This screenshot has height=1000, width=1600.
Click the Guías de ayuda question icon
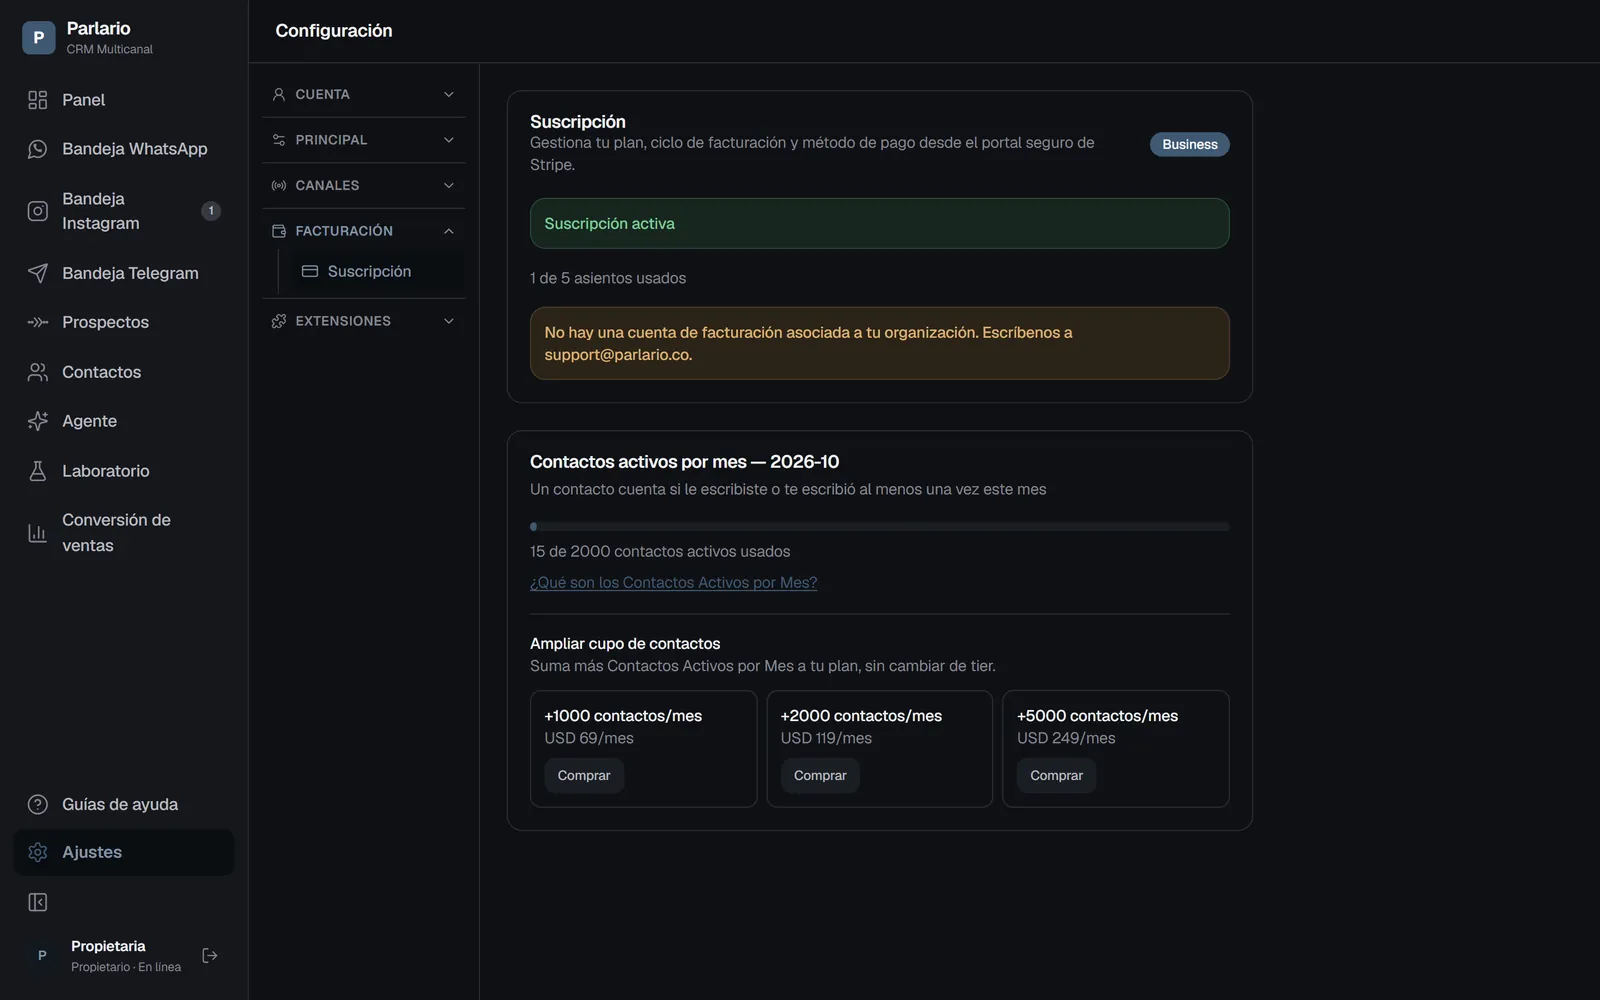[x=38, y=804]
